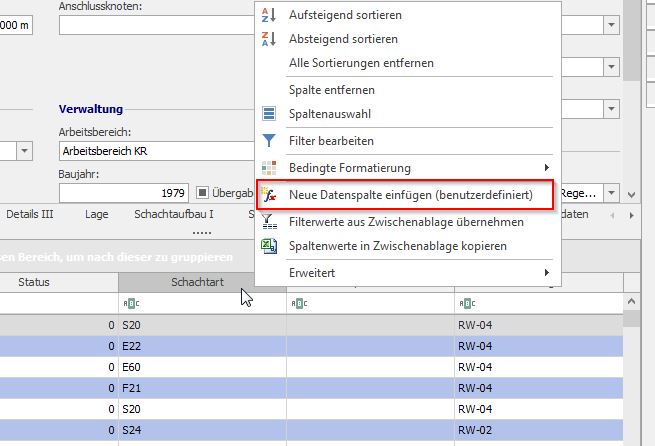Open the dropdown showing Rege...

610,194
